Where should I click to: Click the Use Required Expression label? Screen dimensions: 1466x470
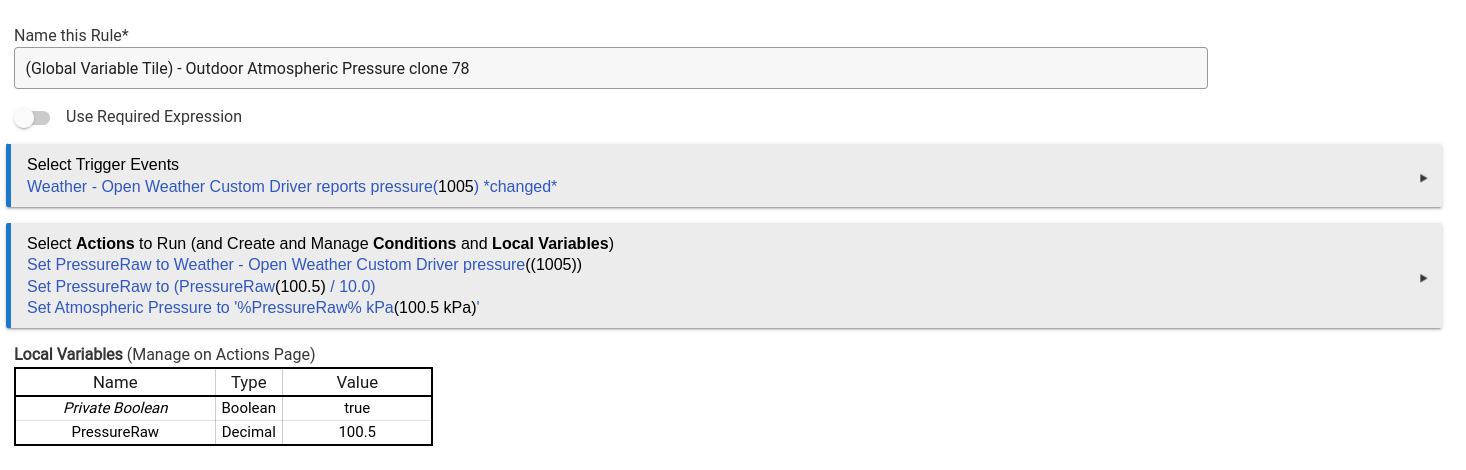[154, 117]
